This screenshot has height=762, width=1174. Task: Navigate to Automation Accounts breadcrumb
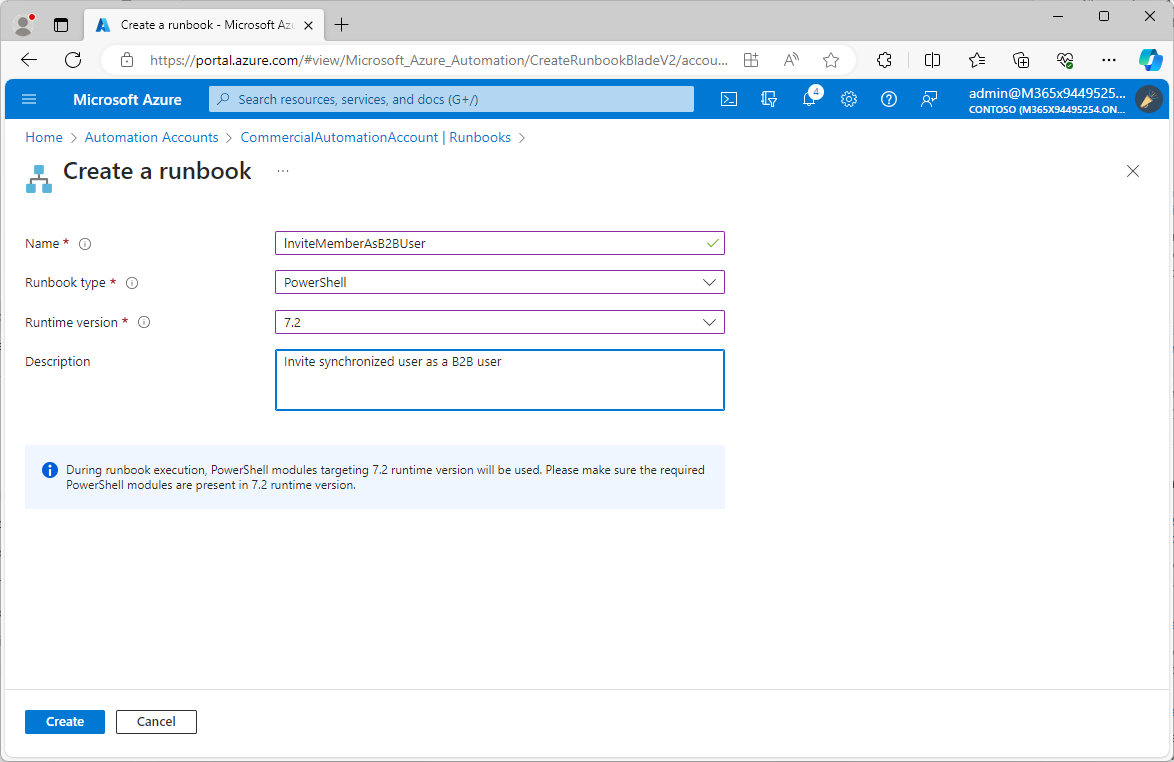[151, 137]
